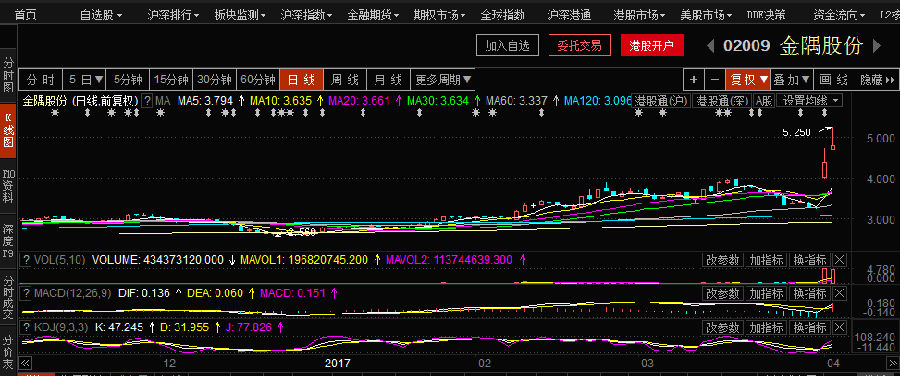The image size is (900, 376).
Task: Click the red 港股开户 button
Action: pos(652,45)
